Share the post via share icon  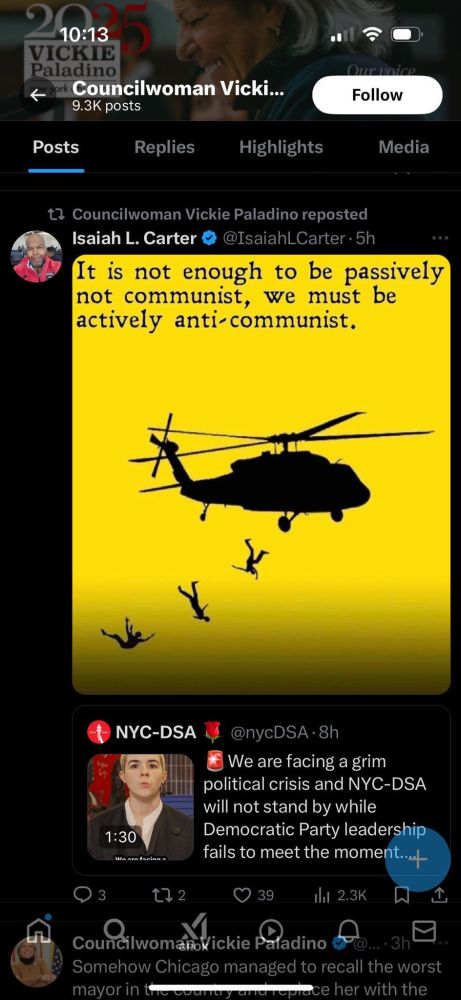click(x=439, y=895)
